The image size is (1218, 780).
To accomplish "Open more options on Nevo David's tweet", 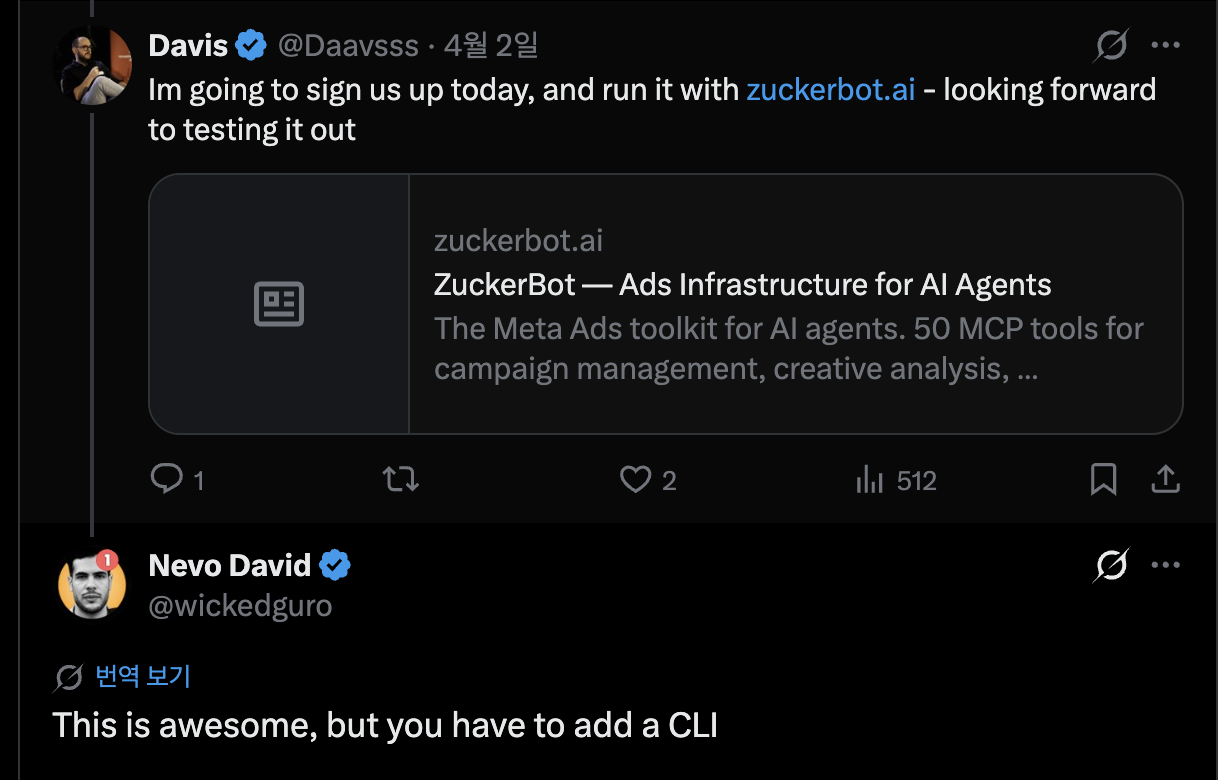I will (1166, 566).
